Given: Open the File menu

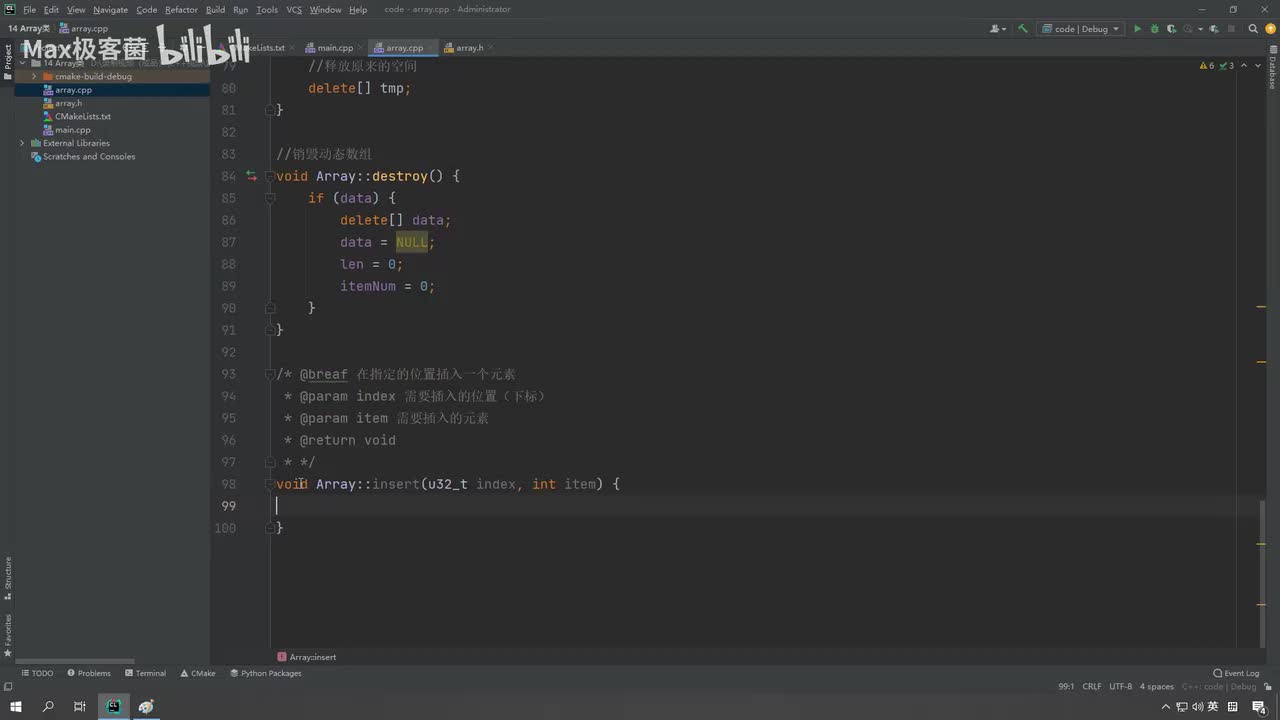Looking at the screenshot, I should click(x=30, y=9).
